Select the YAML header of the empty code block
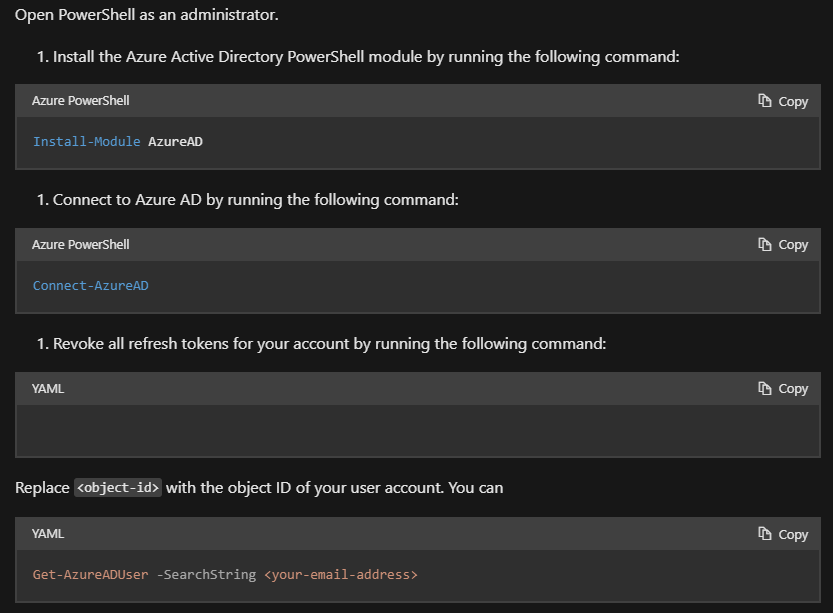833x613 pixels. click(47, 388)
